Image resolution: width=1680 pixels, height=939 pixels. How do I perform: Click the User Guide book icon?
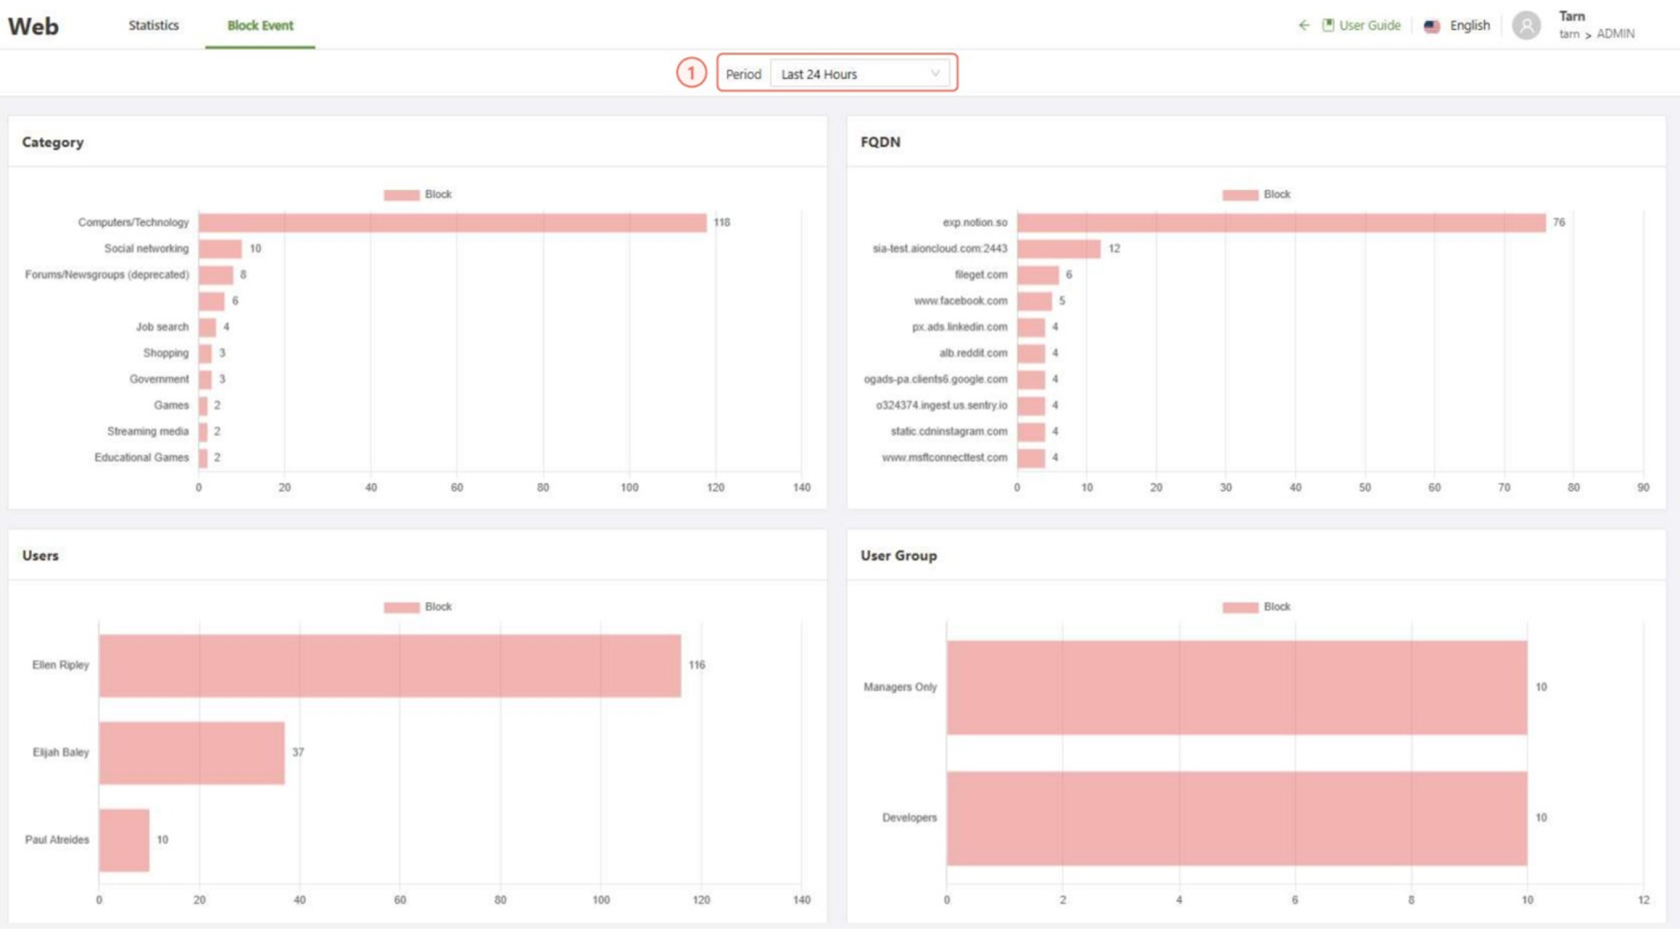[x=1328, y=25]
